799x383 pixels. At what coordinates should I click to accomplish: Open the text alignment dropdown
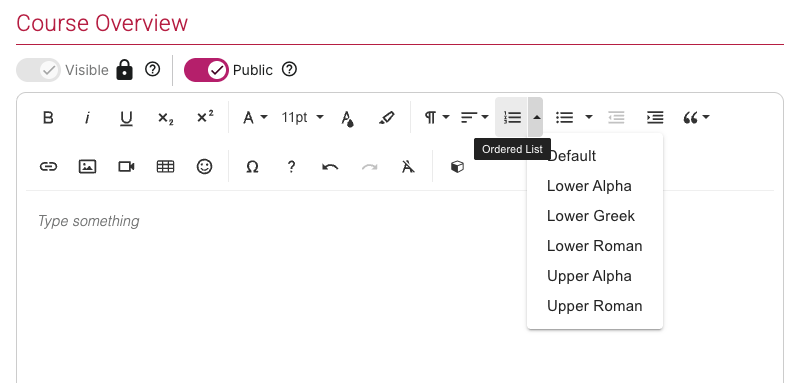(474, 118)
